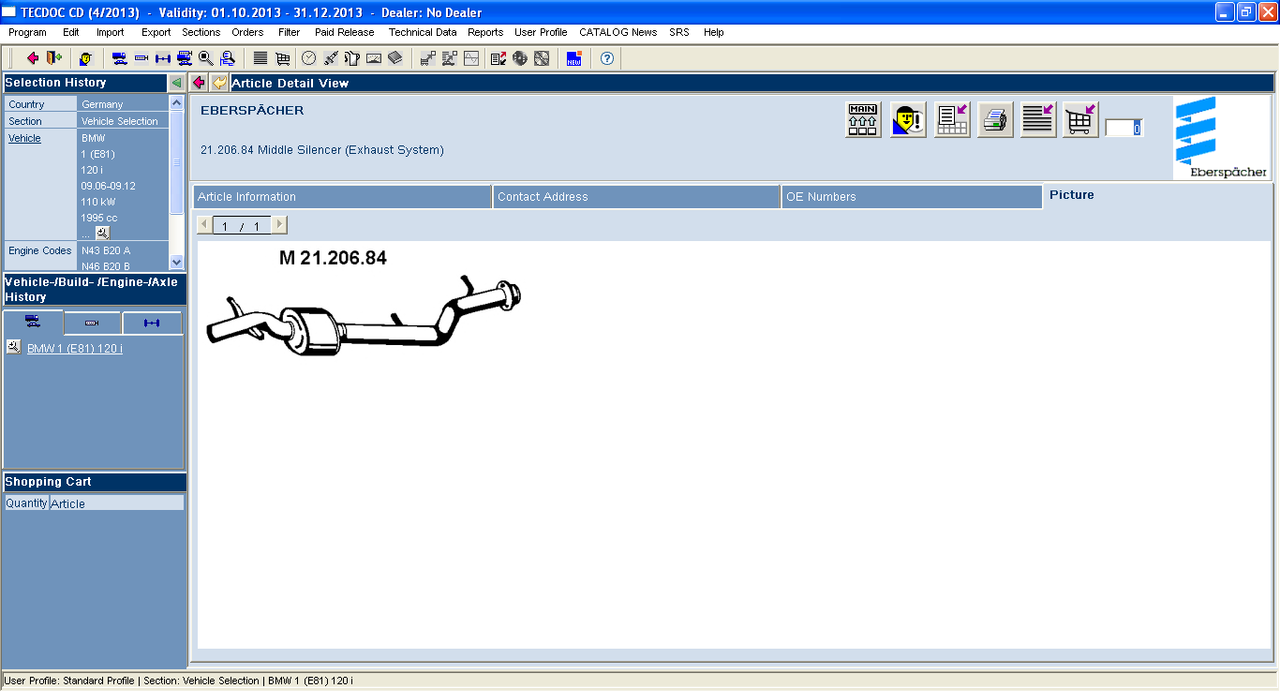
Task: Select the passenger car search toolbar icon
Action: 119,58
